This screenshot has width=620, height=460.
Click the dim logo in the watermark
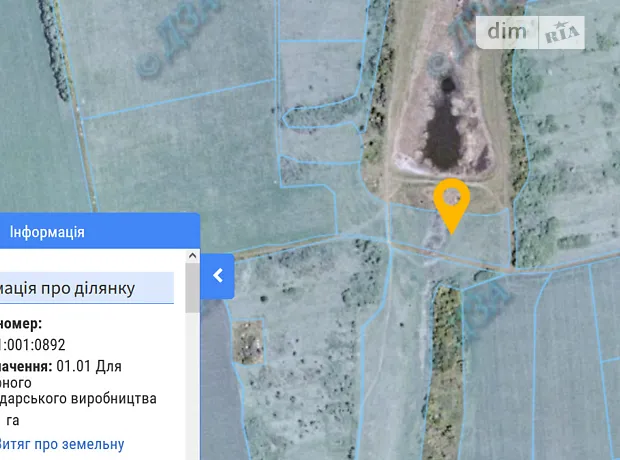click(x=507, y=32)
